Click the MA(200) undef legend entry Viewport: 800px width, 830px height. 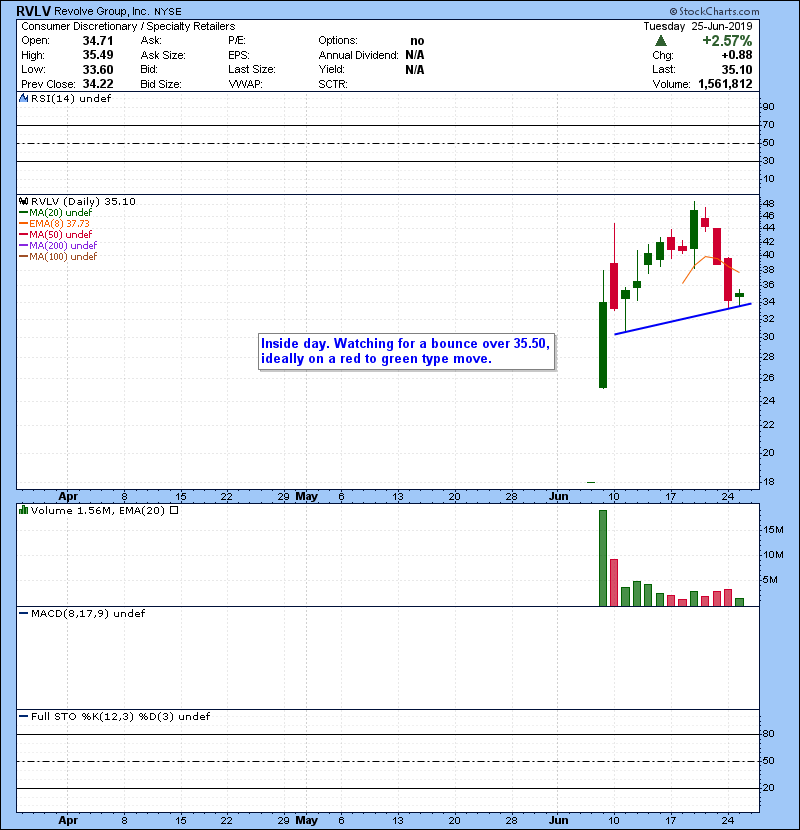click(63, 246)
